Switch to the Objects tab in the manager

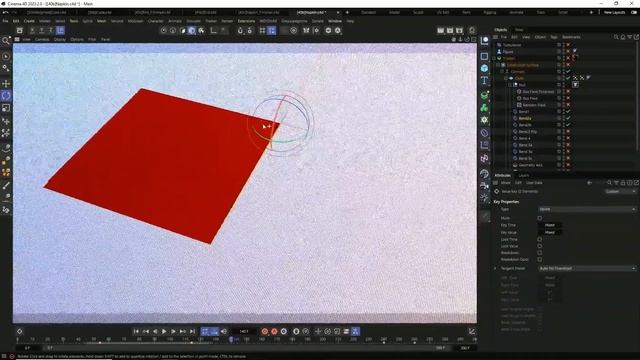[x=500, y=30]
